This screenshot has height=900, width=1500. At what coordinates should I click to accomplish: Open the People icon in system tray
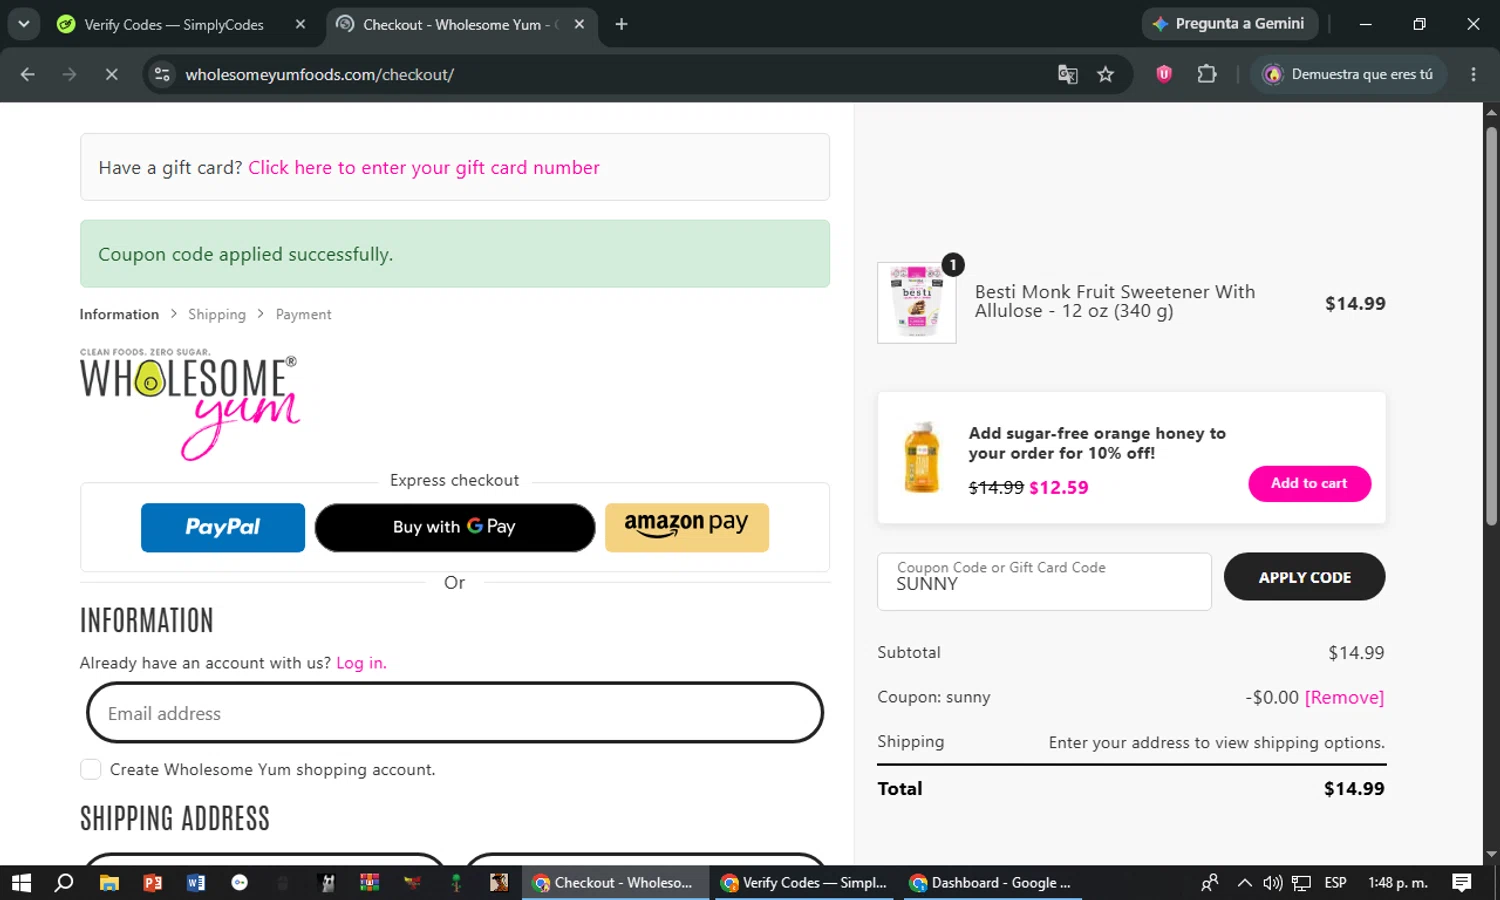[1209, 883]
